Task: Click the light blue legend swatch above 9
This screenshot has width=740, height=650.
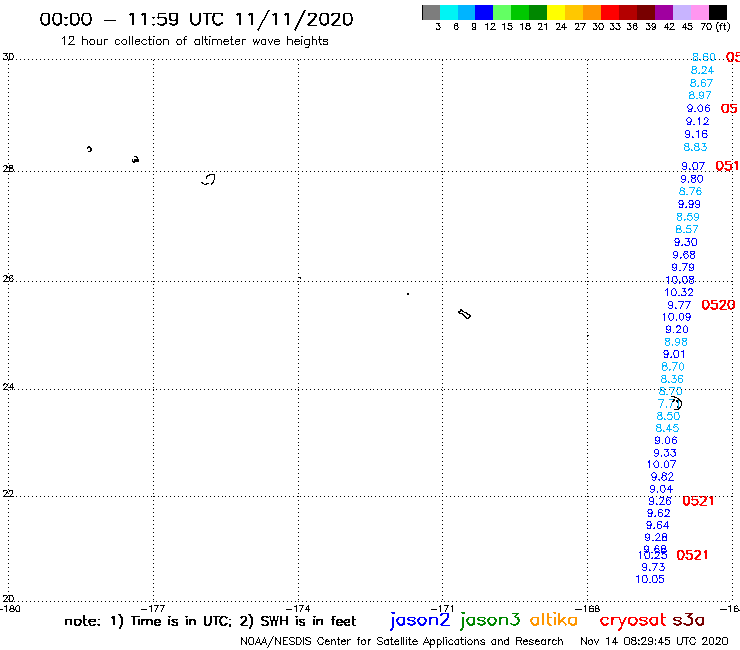Action: [466, 12]
